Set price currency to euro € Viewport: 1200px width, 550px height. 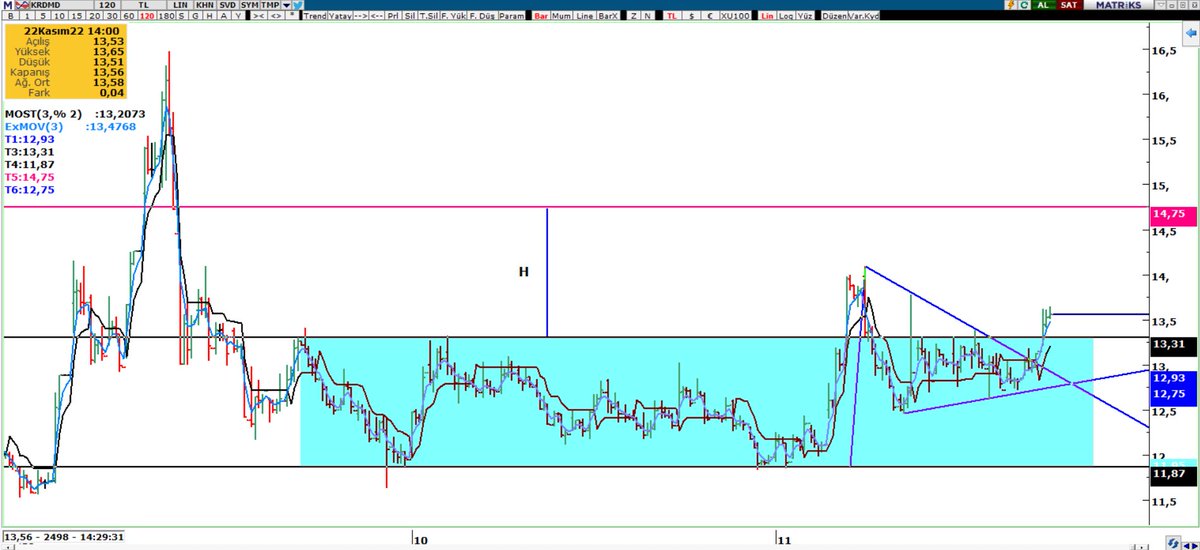[710, 17]
